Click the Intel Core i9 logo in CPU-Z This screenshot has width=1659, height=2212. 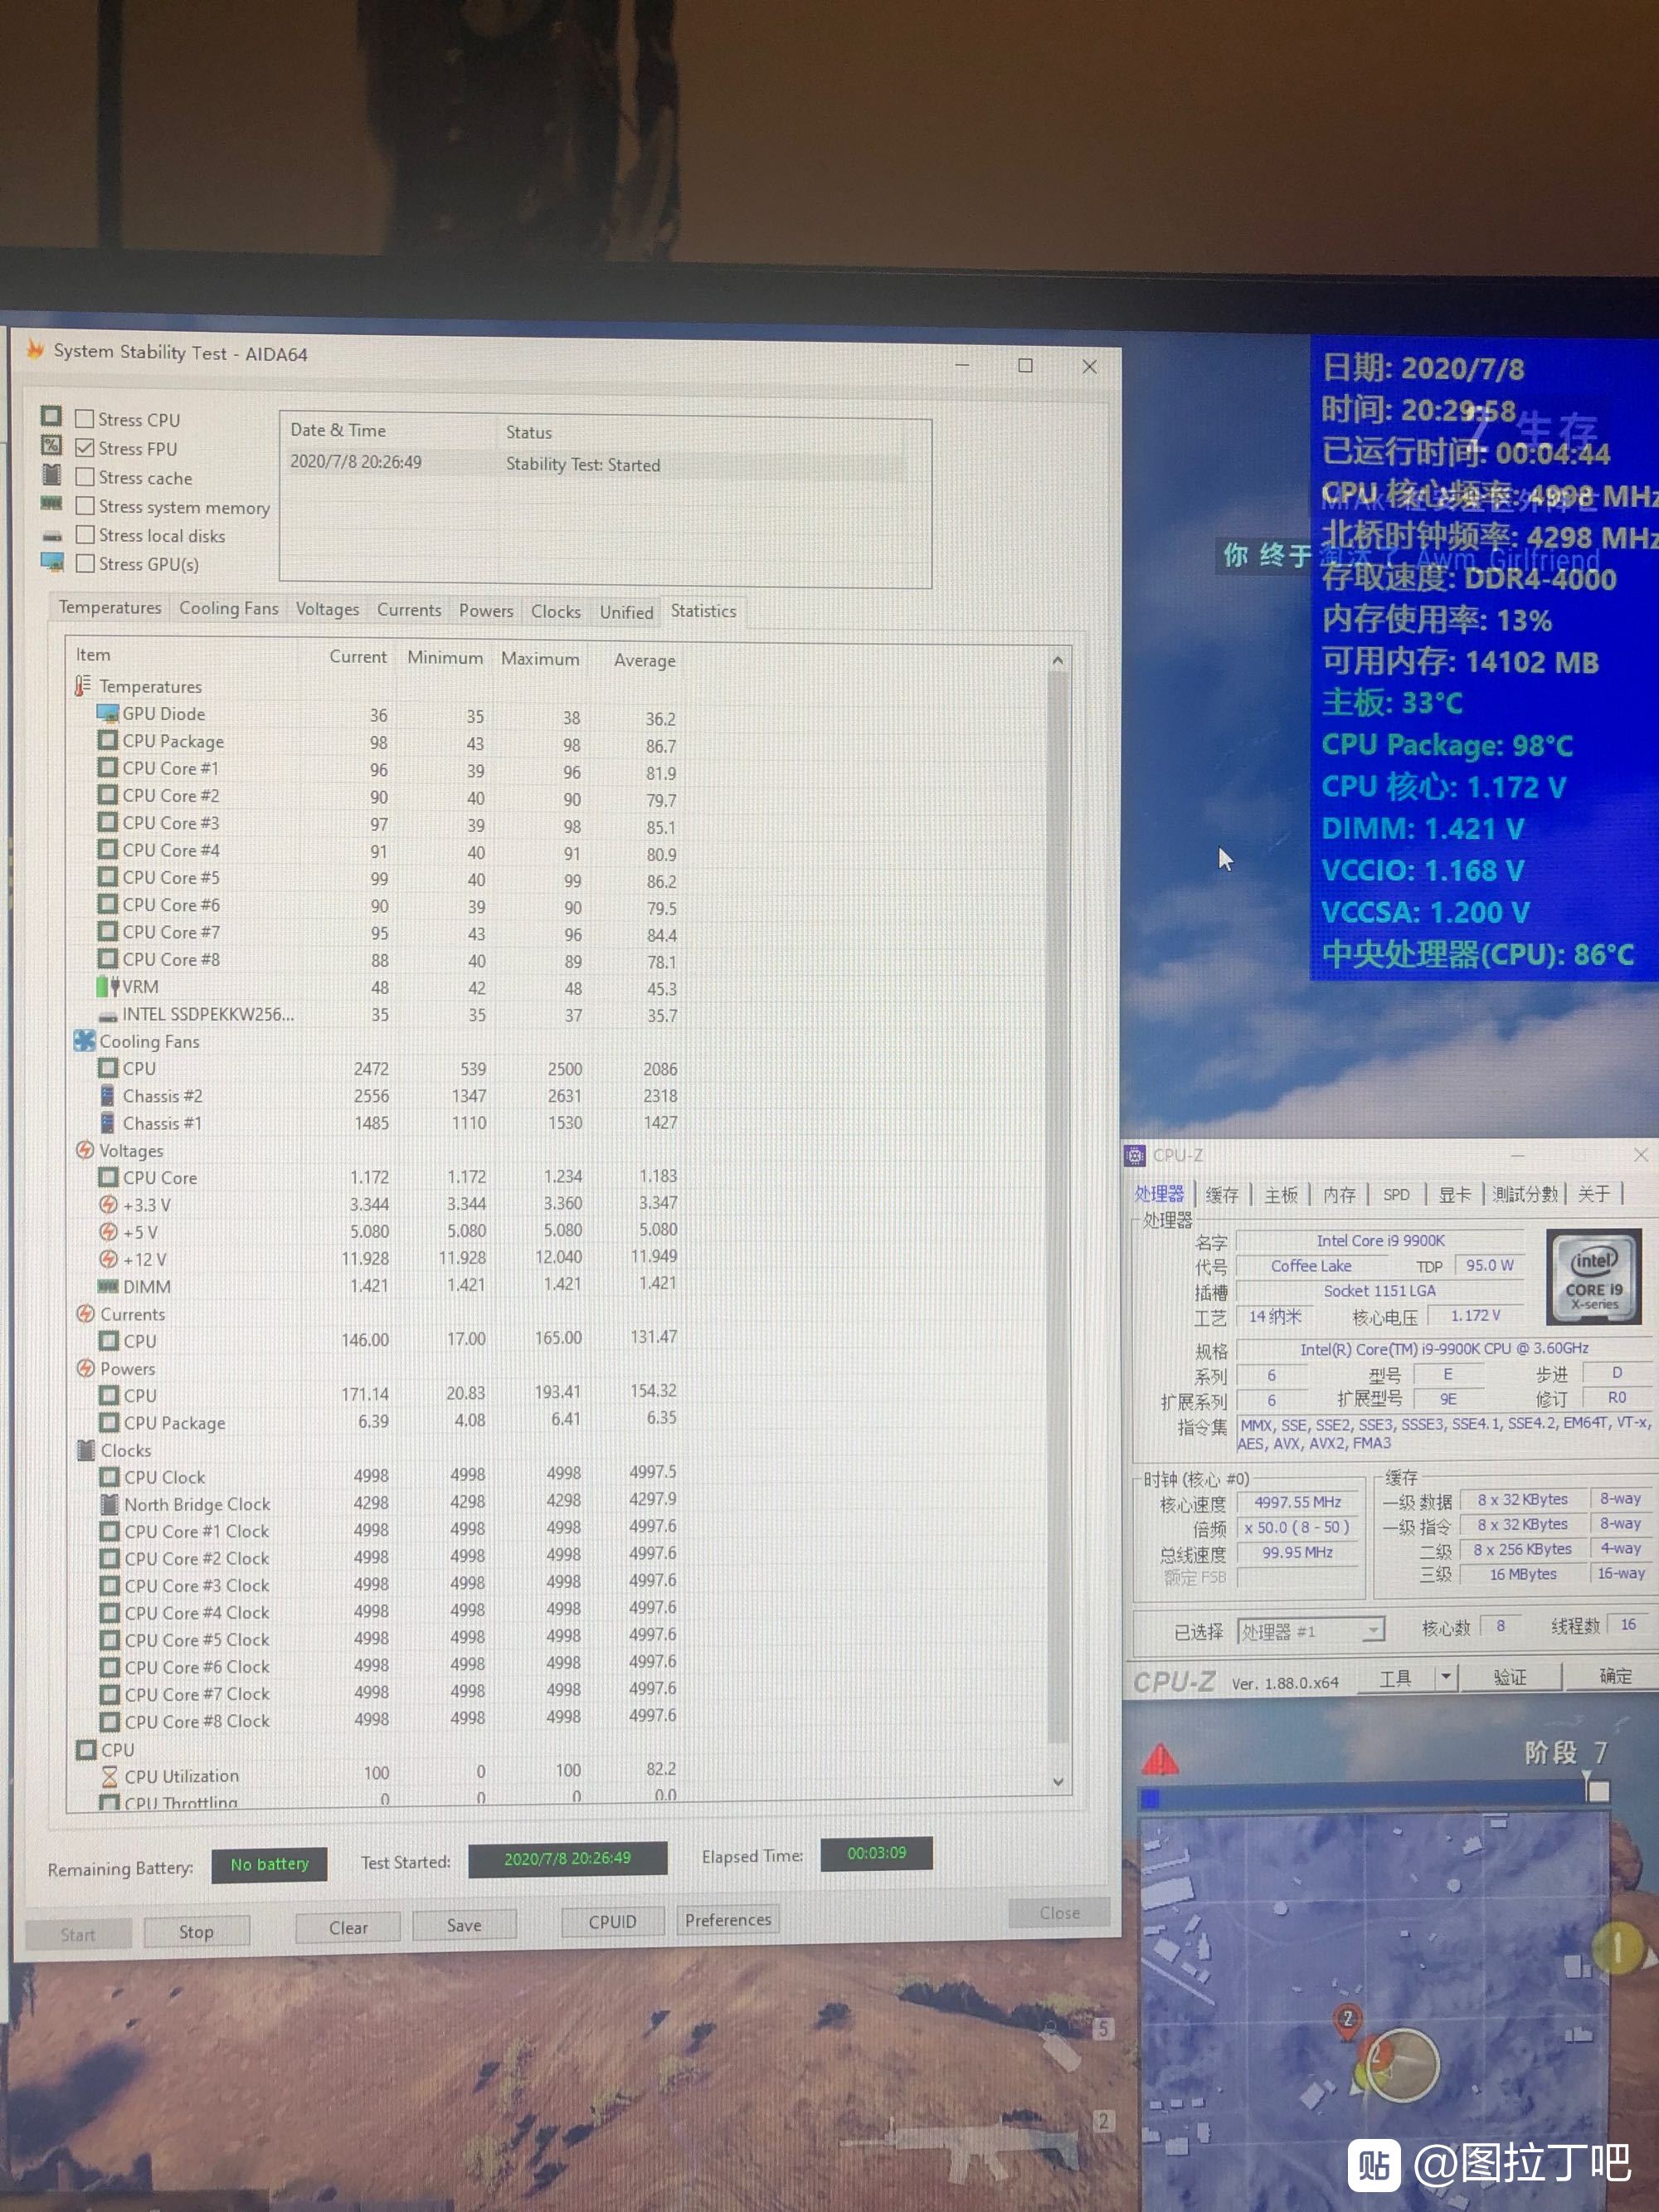coord(1593,1277)
